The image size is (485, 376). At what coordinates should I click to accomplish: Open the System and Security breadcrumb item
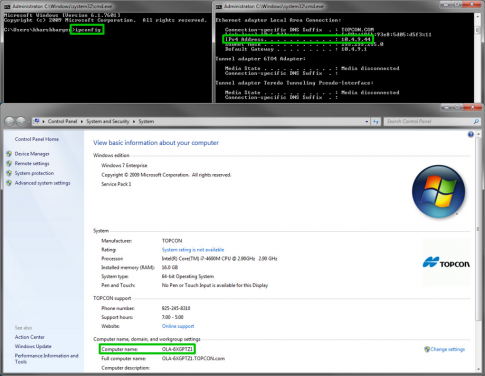click(x=108, y=121)
